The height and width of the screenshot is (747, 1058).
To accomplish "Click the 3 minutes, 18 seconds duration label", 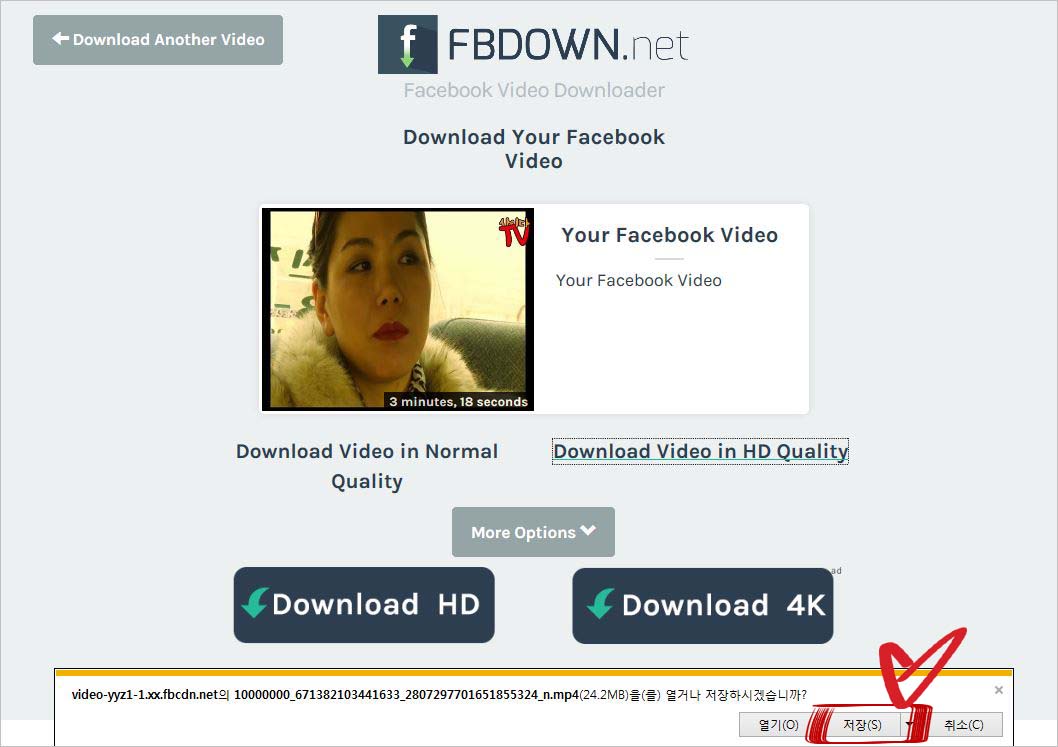I will pos(458,402).
